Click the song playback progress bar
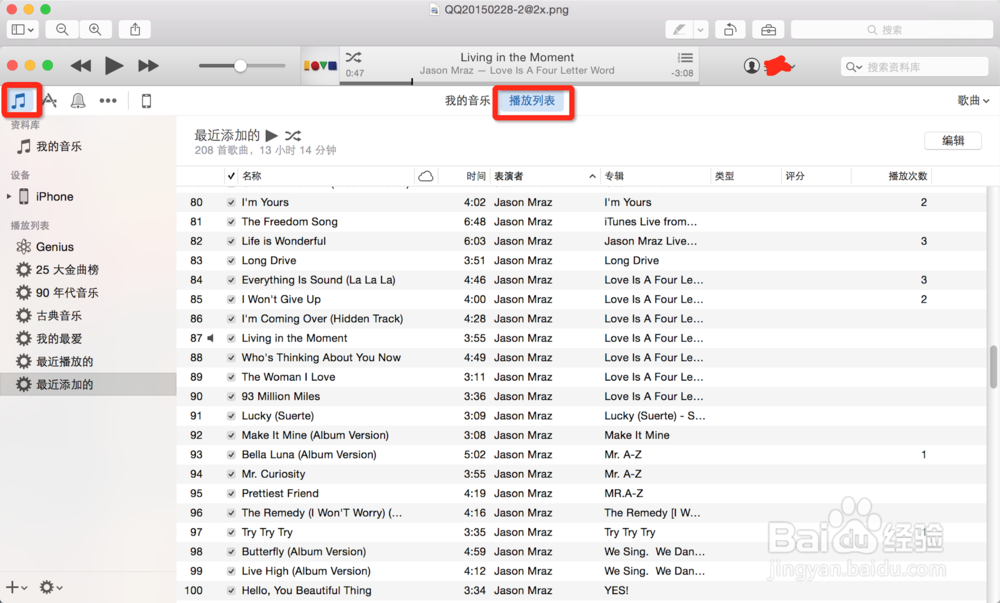The image size is (1000, 603). click(x=519, y=82)
